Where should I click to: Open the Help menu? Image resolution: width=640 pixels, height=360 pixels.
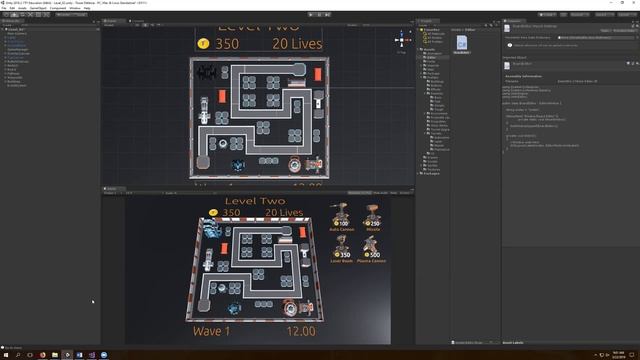(x=87, y=8)
